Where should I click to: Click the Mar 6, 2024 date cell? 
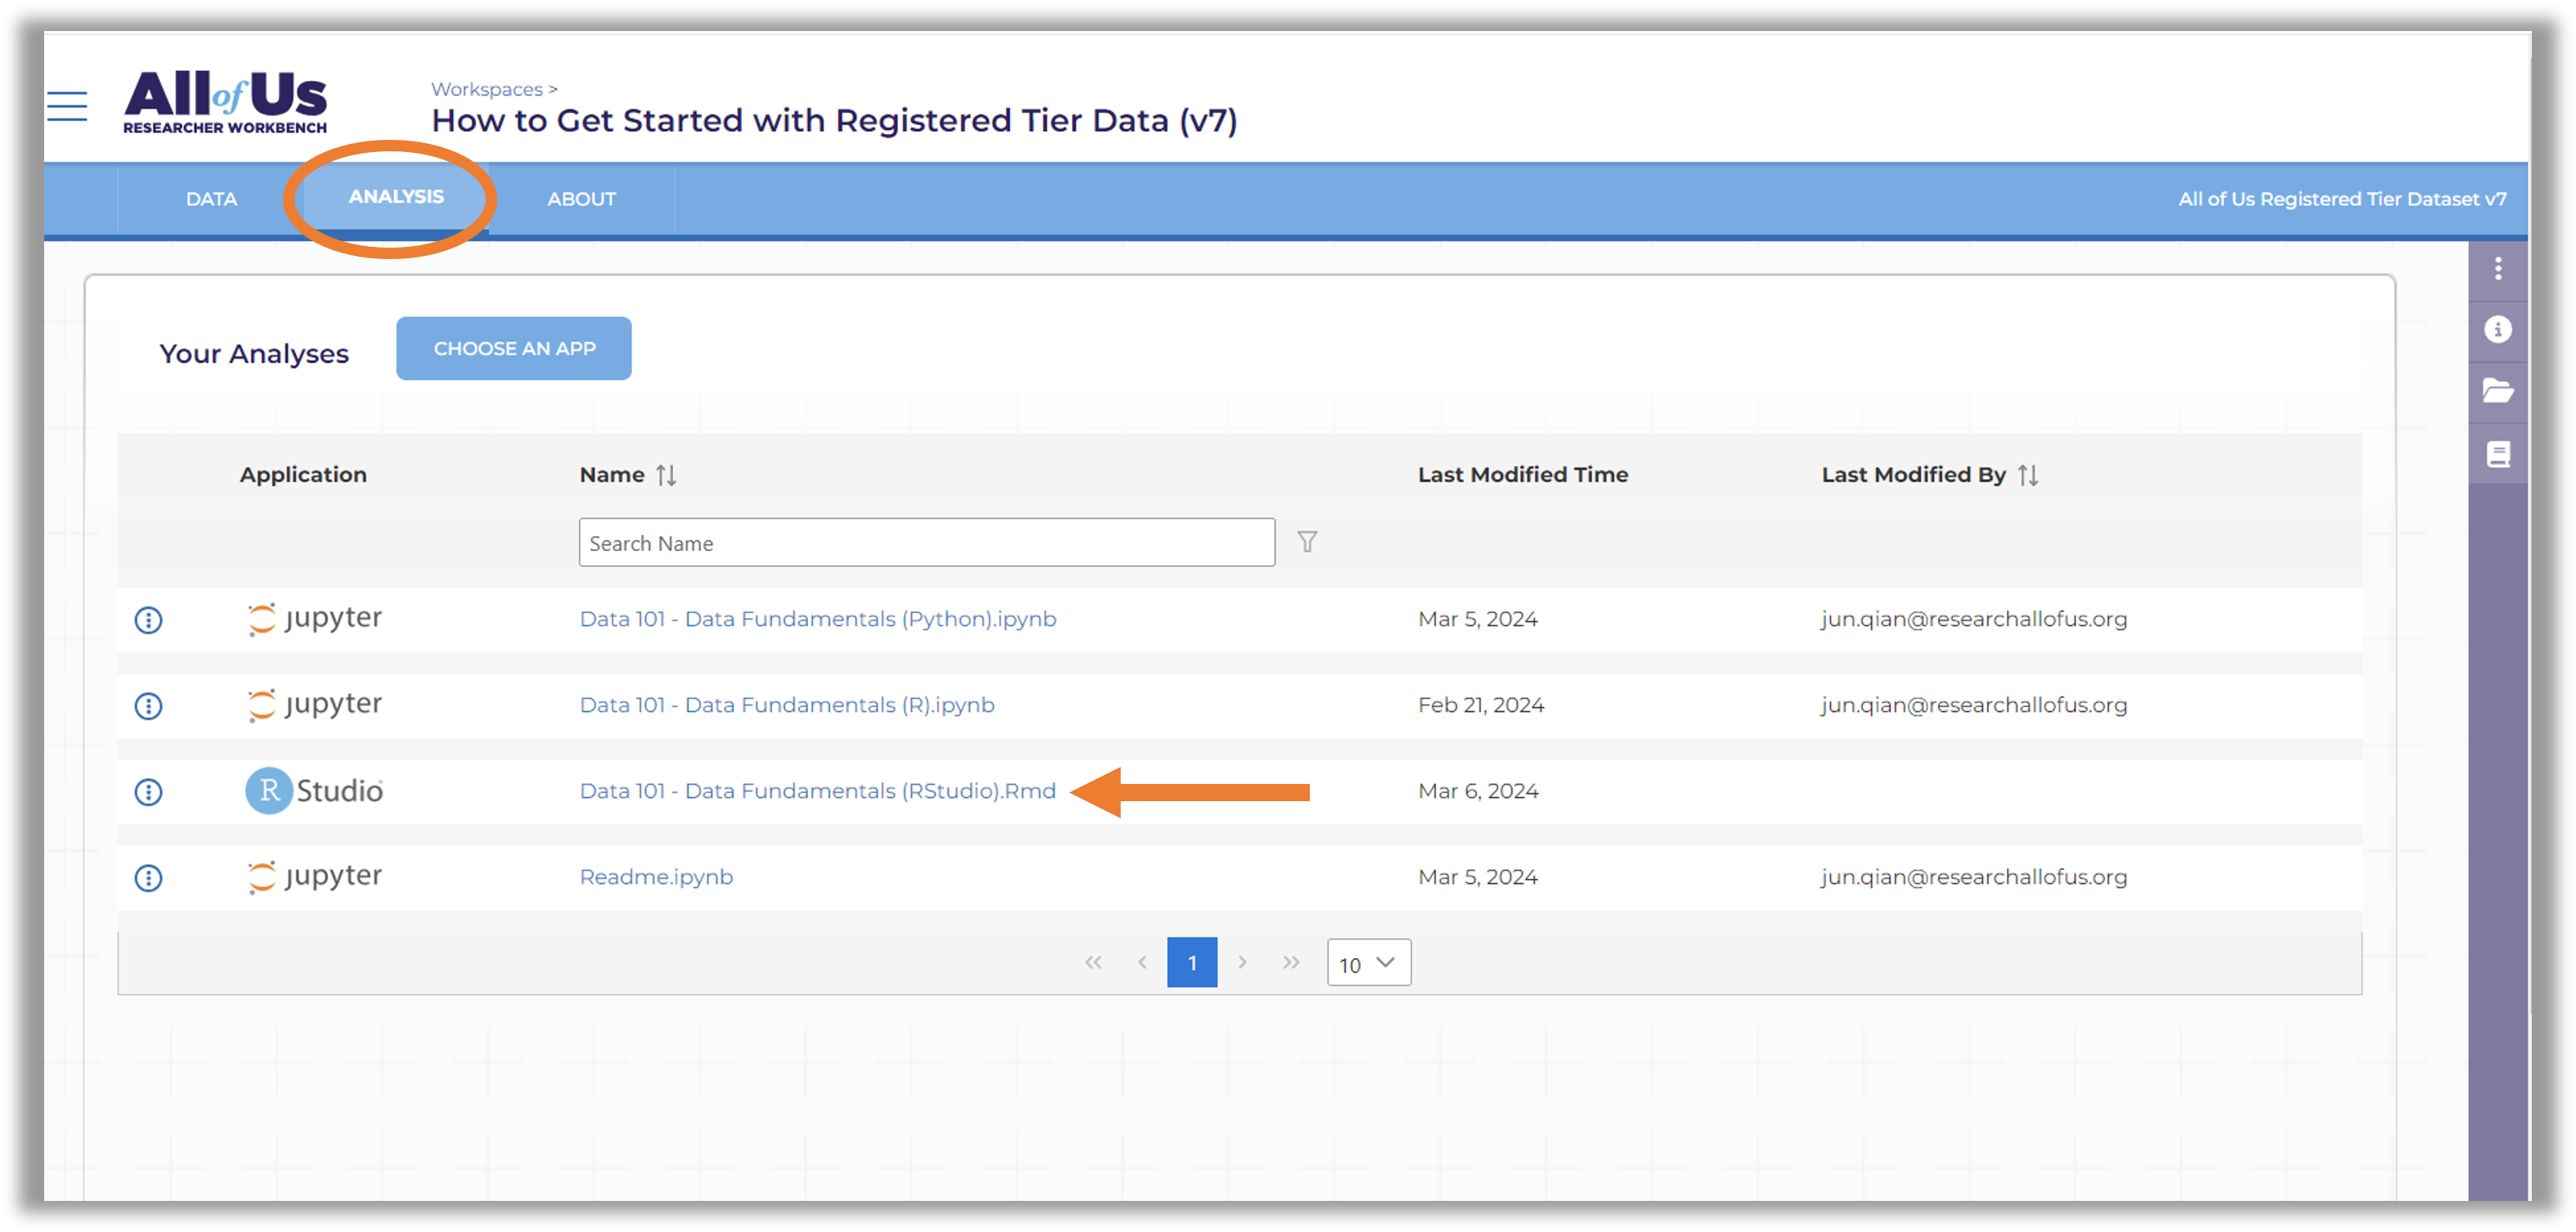[x=1478, y=791]
